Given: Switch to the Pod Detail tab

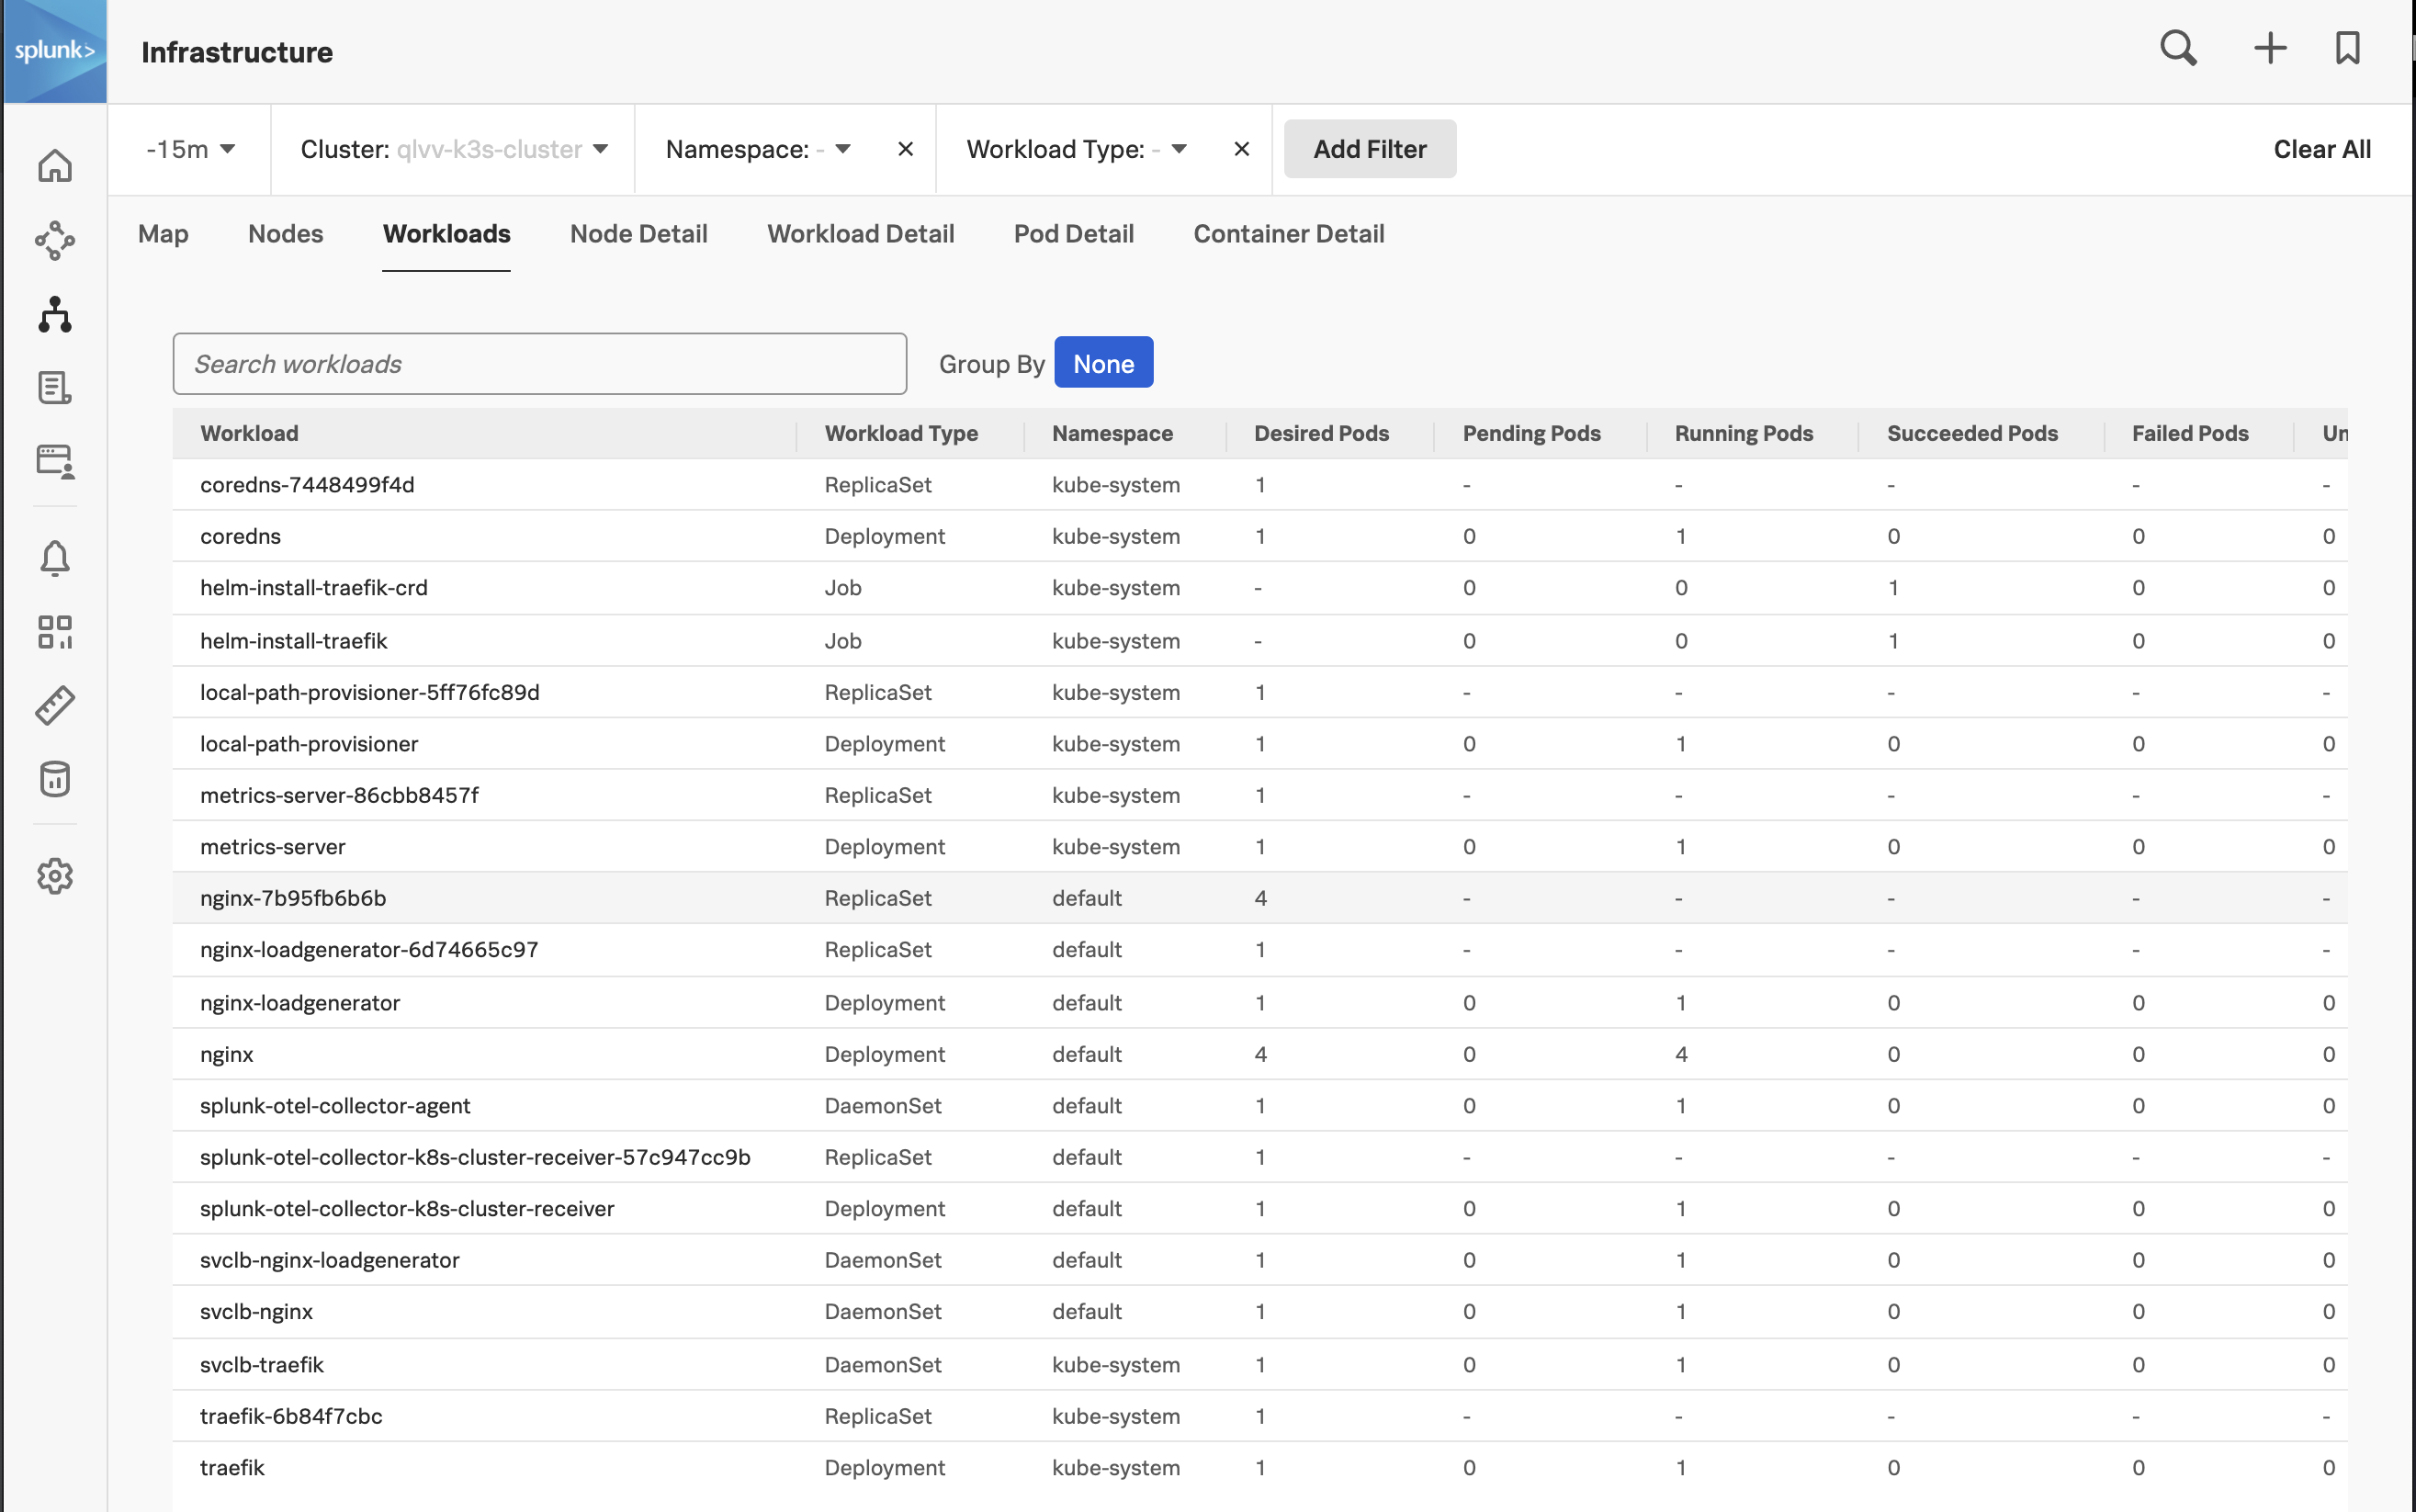Looking at the screenshot, I should pyautogui.click(x=1073, y=233).
